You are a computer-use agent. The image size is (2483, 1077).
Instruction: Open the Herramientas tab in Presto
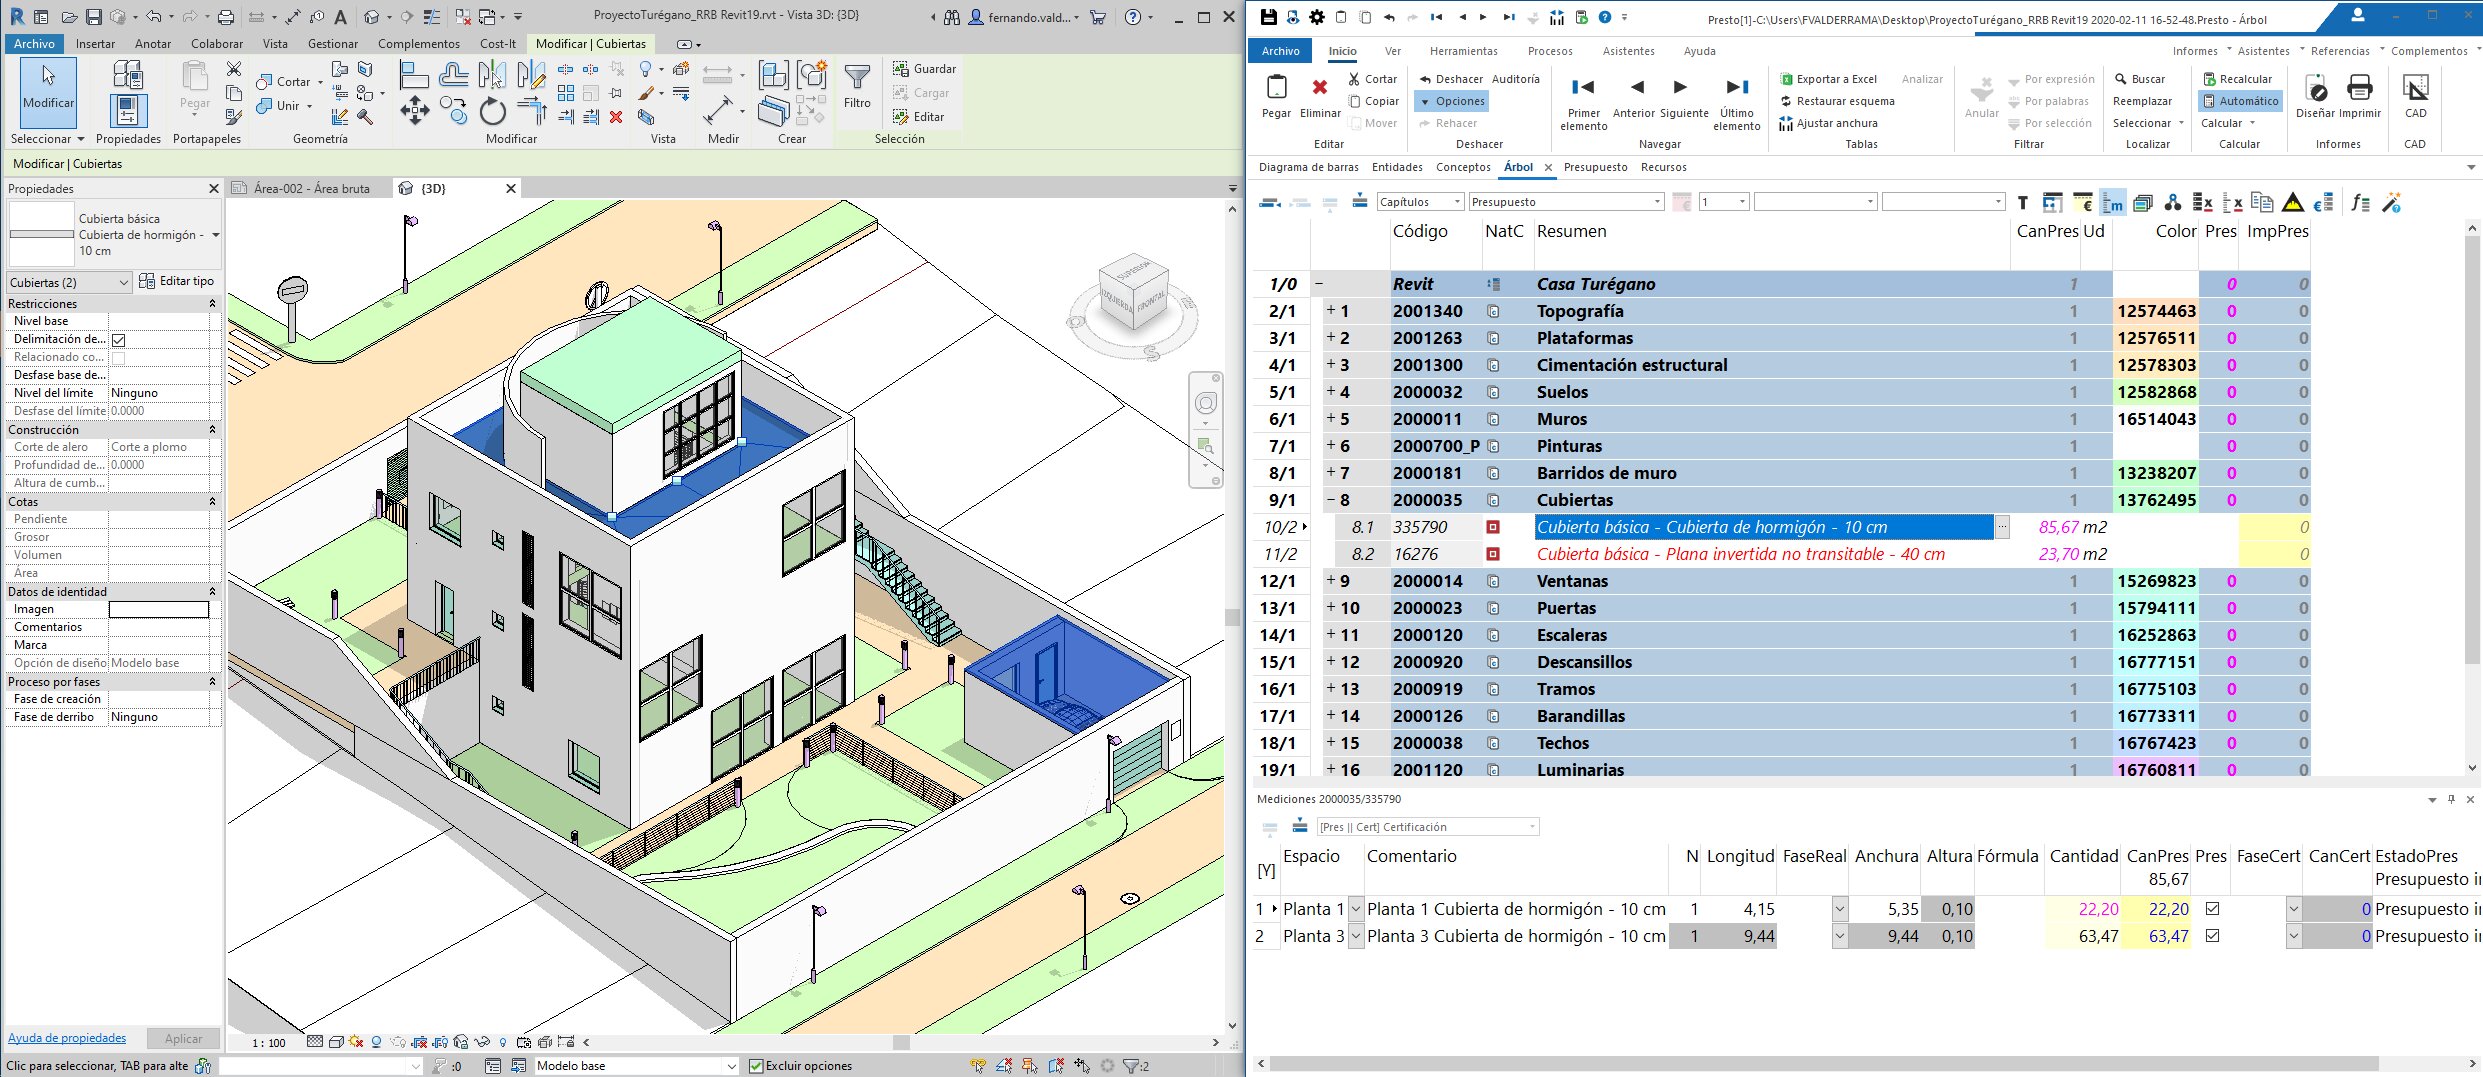pos(1463,51)
